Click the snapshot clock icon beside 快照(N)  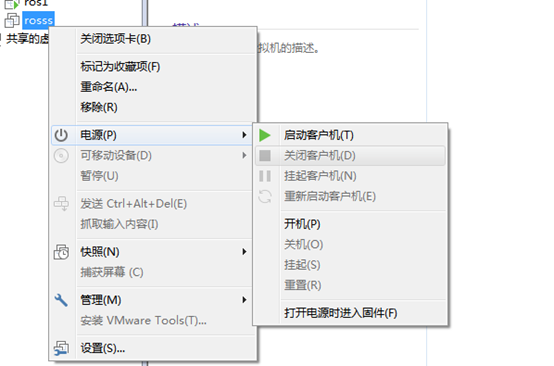(61, 252)
